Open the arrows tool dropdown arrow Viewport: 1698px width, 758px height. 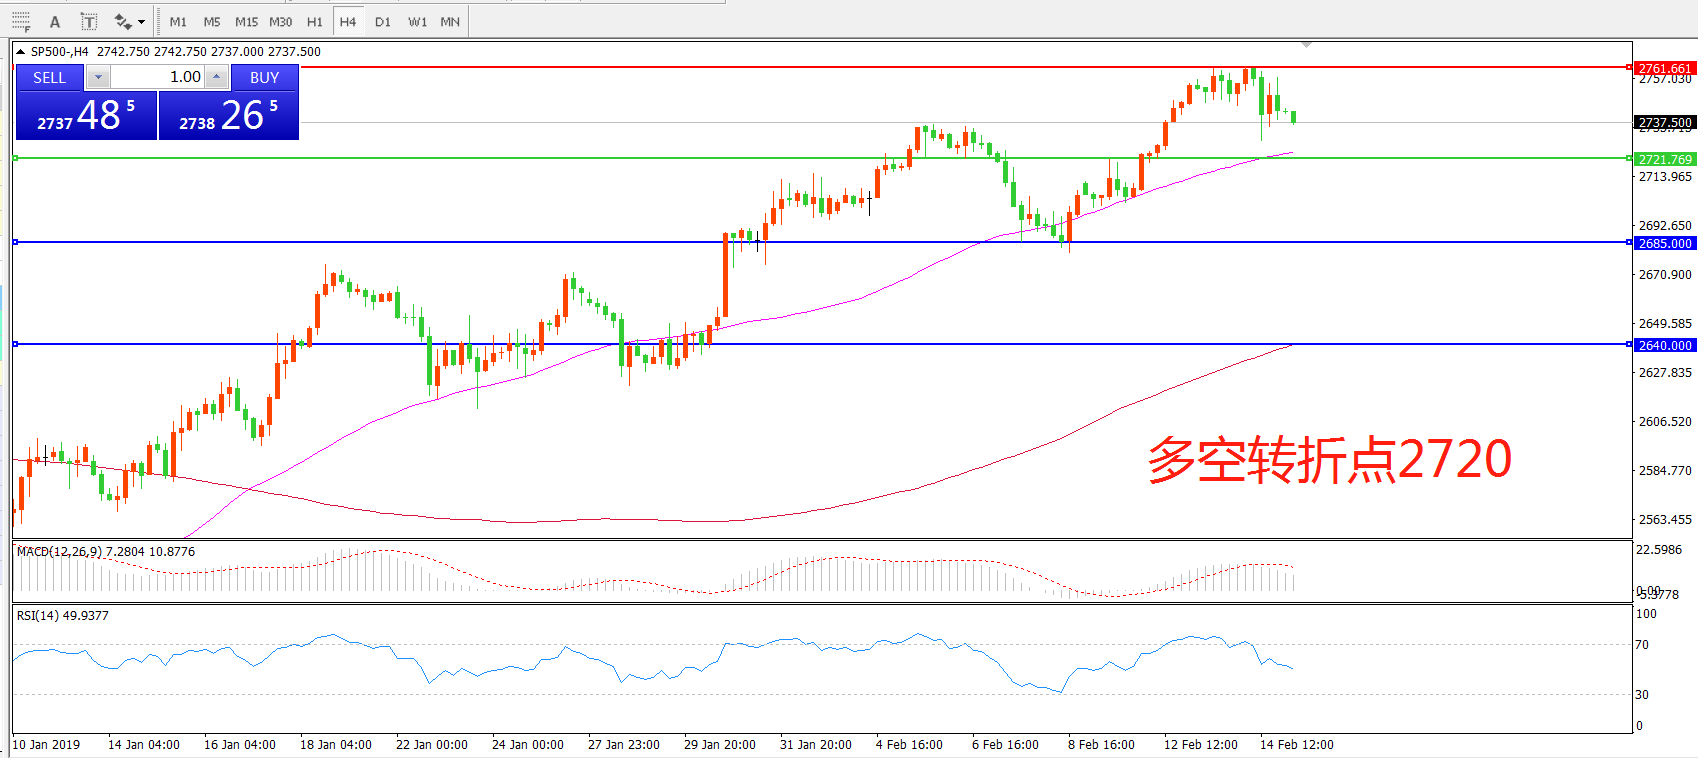(x=142, y=21)
